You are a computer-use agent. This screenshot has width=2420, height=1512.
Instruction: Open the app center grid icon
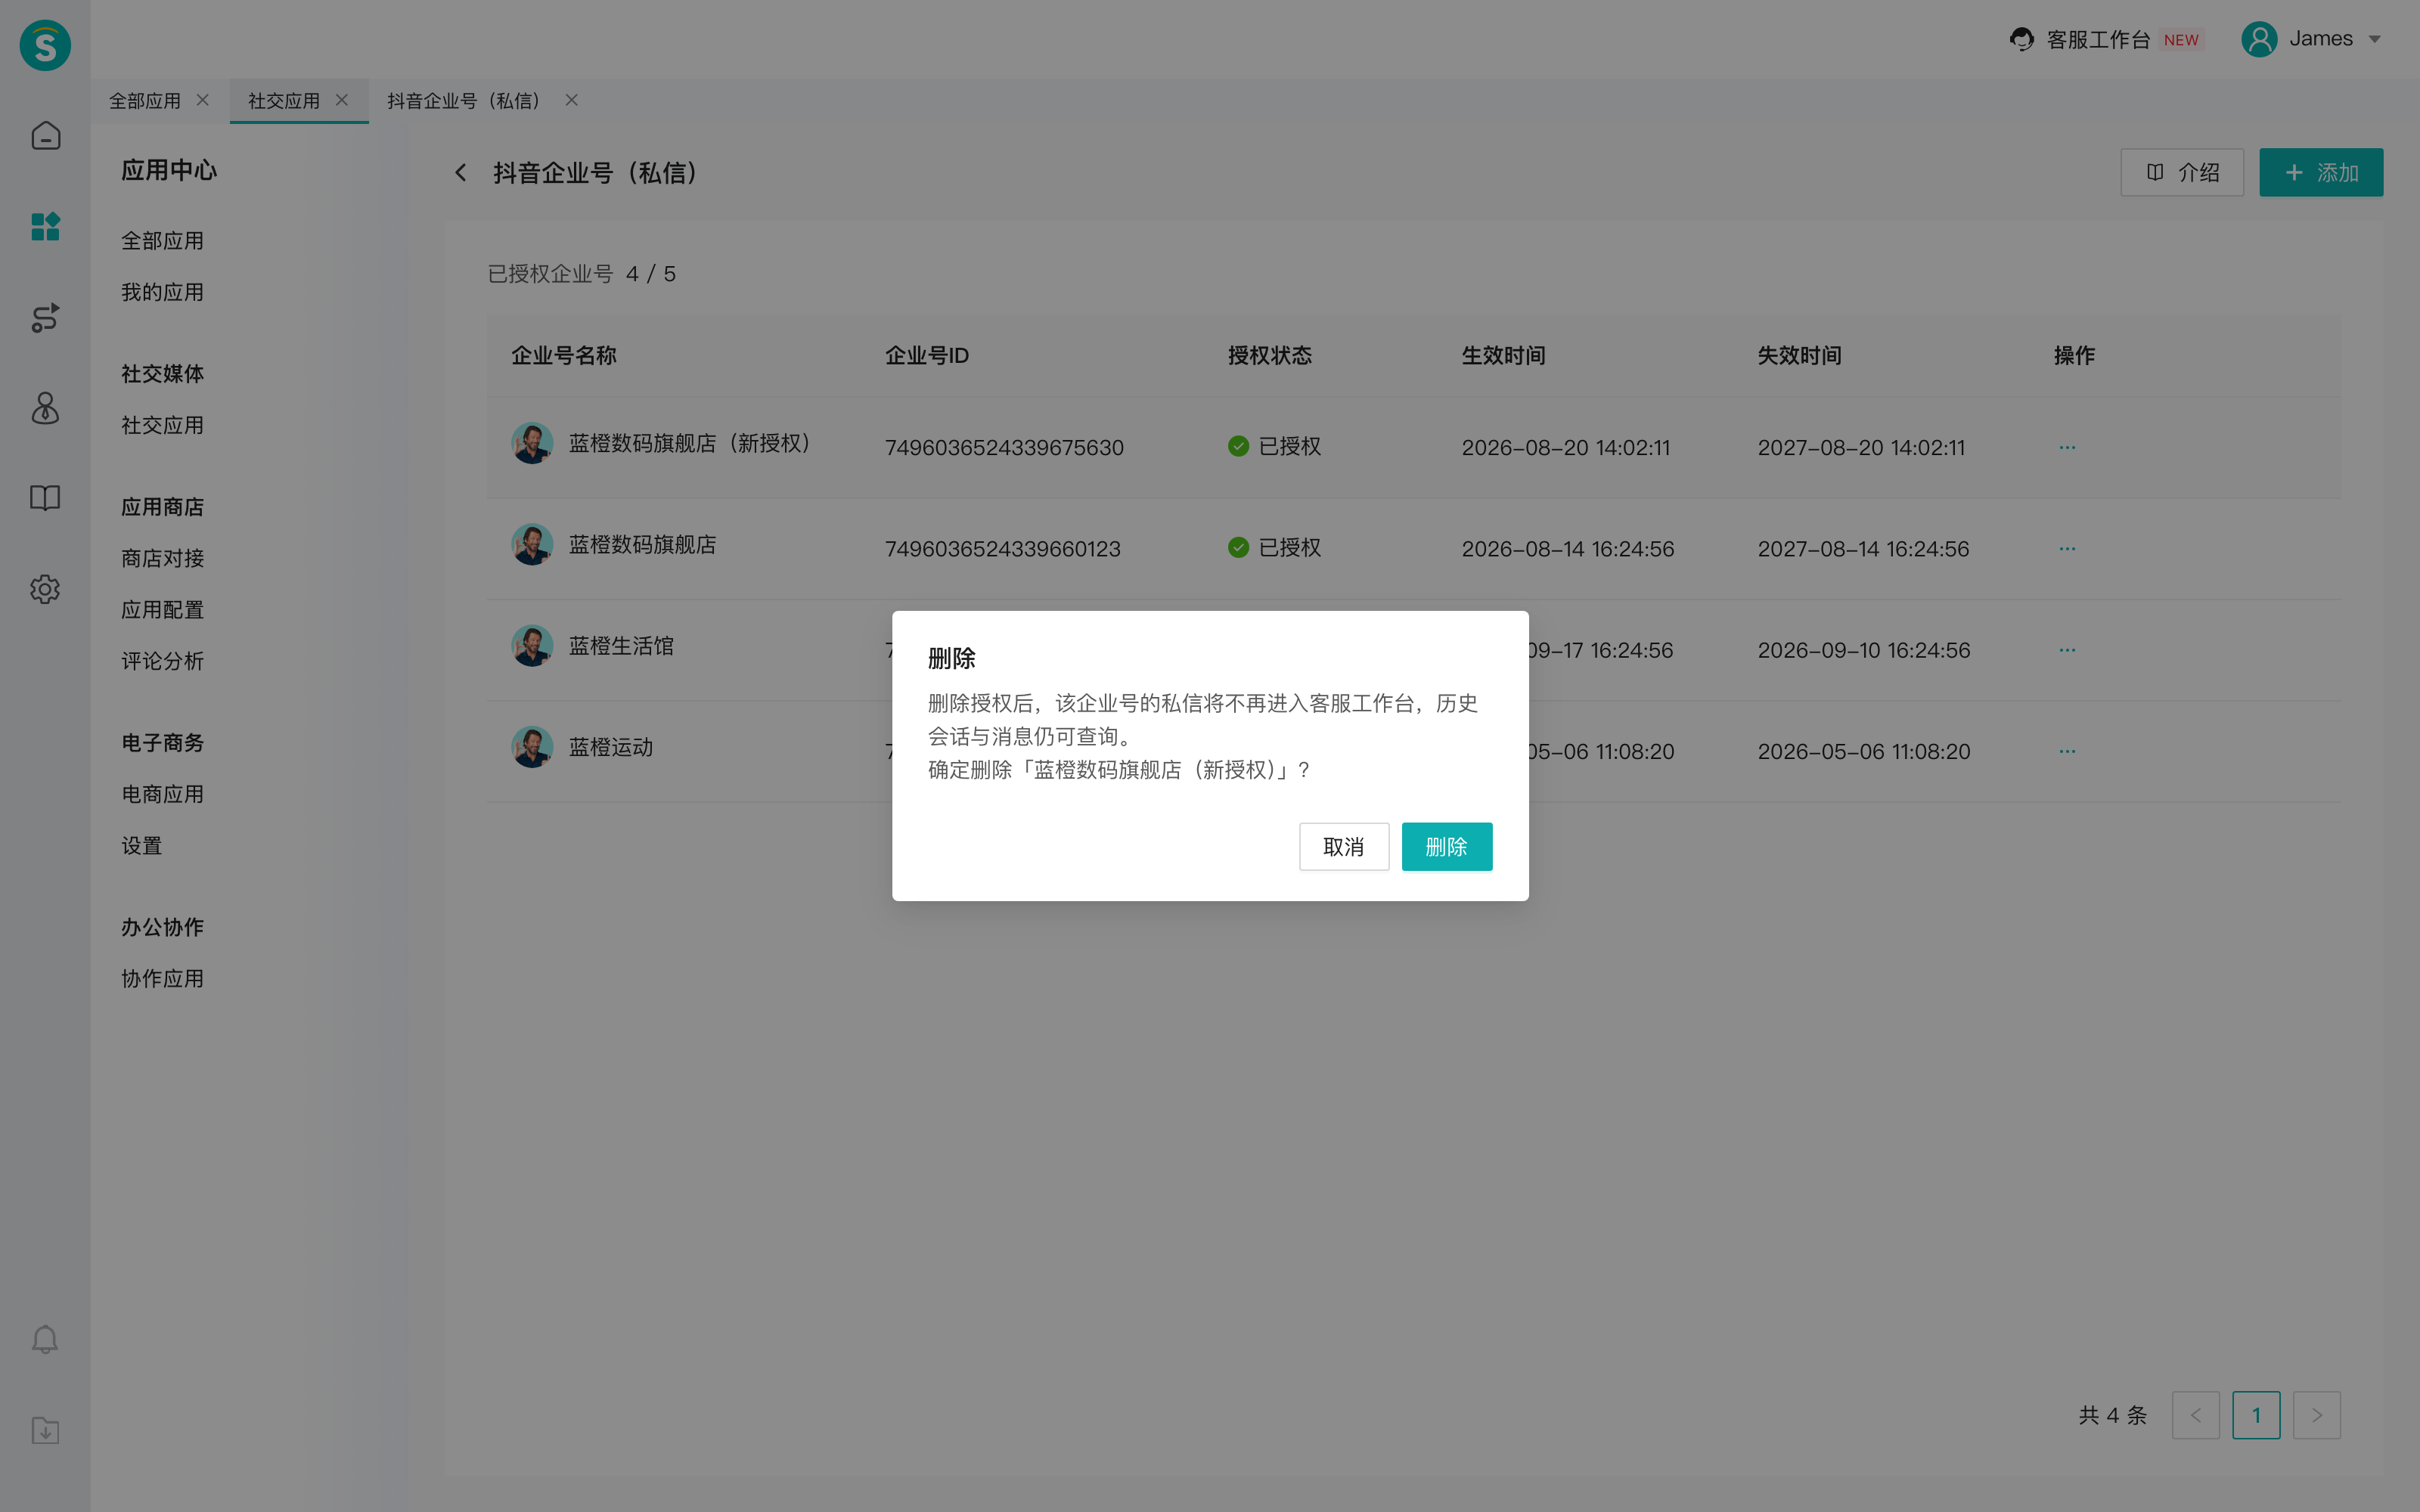coord(45,227)
